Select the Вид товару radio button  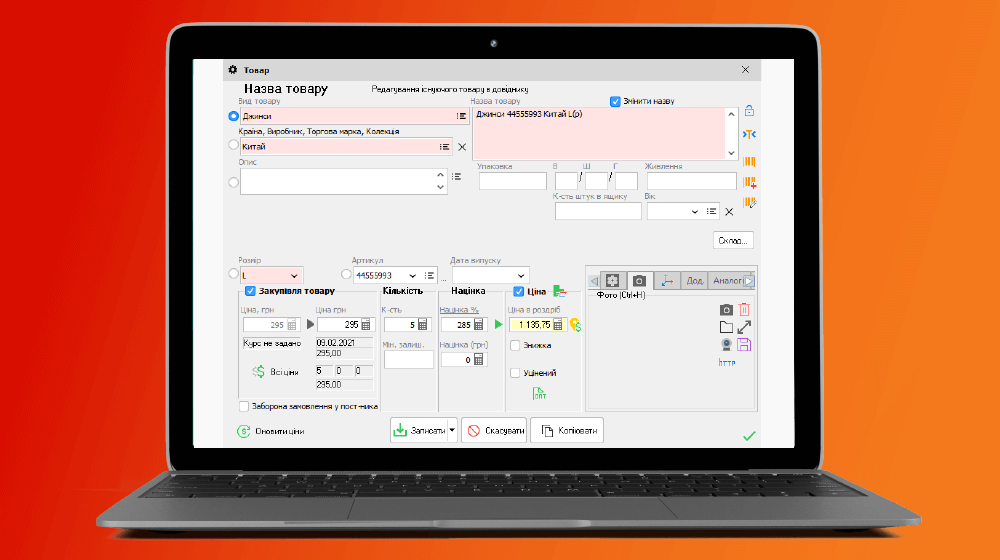coord(234,116)
